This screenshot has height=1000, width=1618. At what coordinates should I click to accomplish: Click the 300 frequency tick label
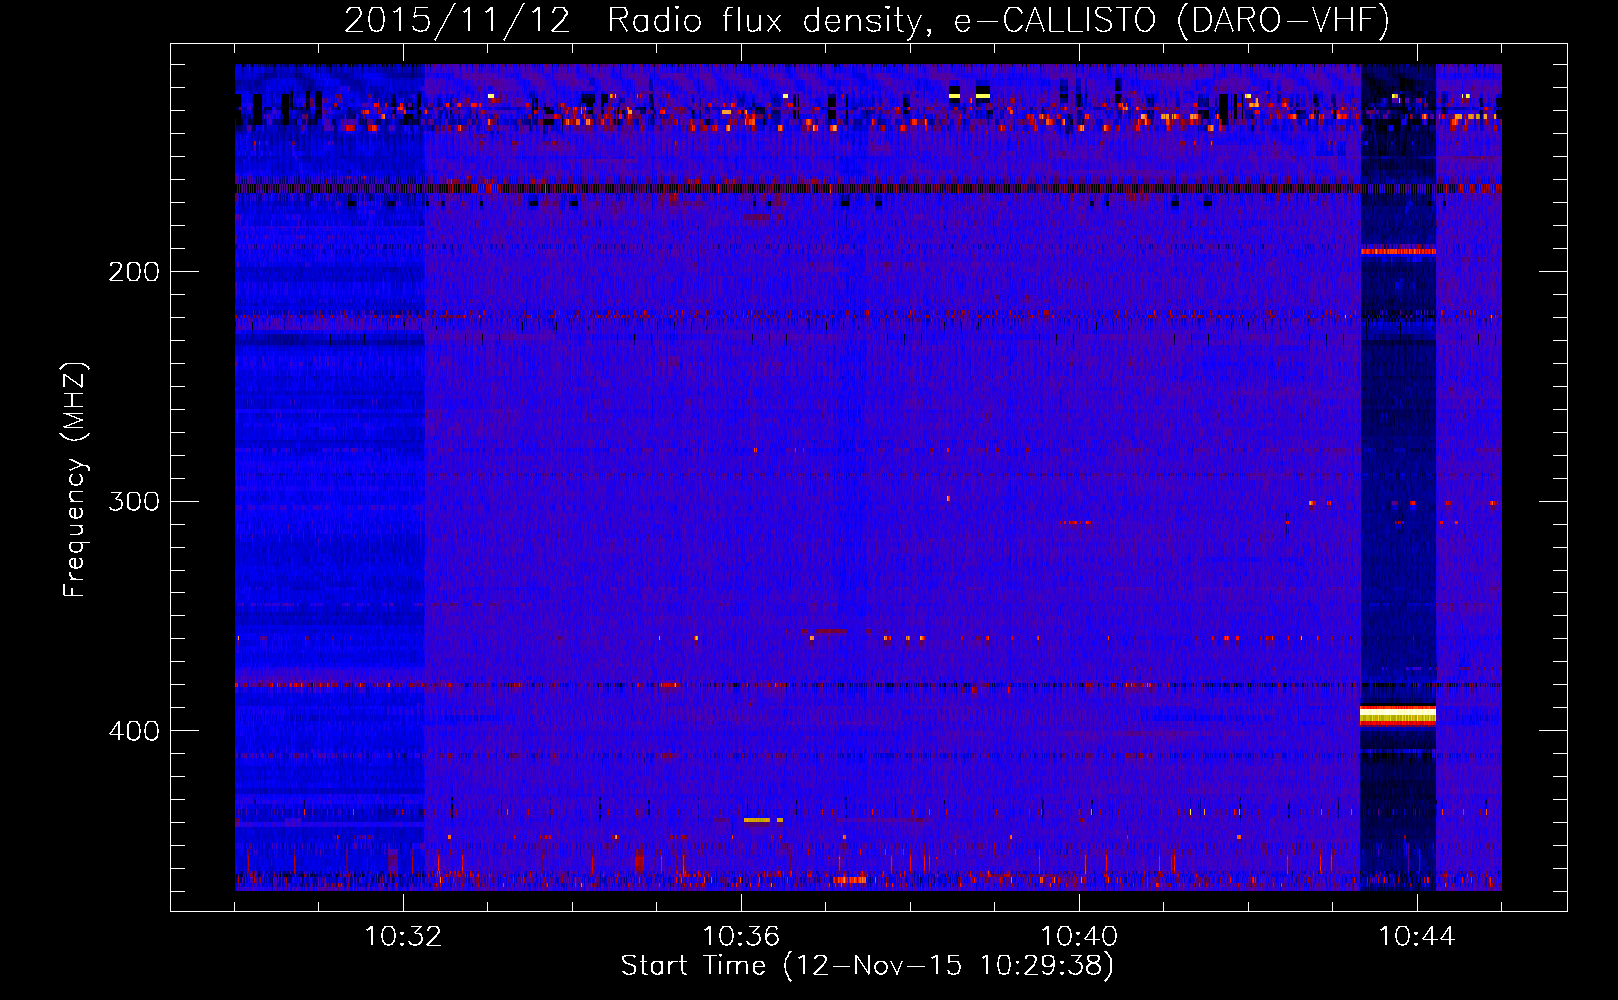pyautogui.click(x=134, y=501)
